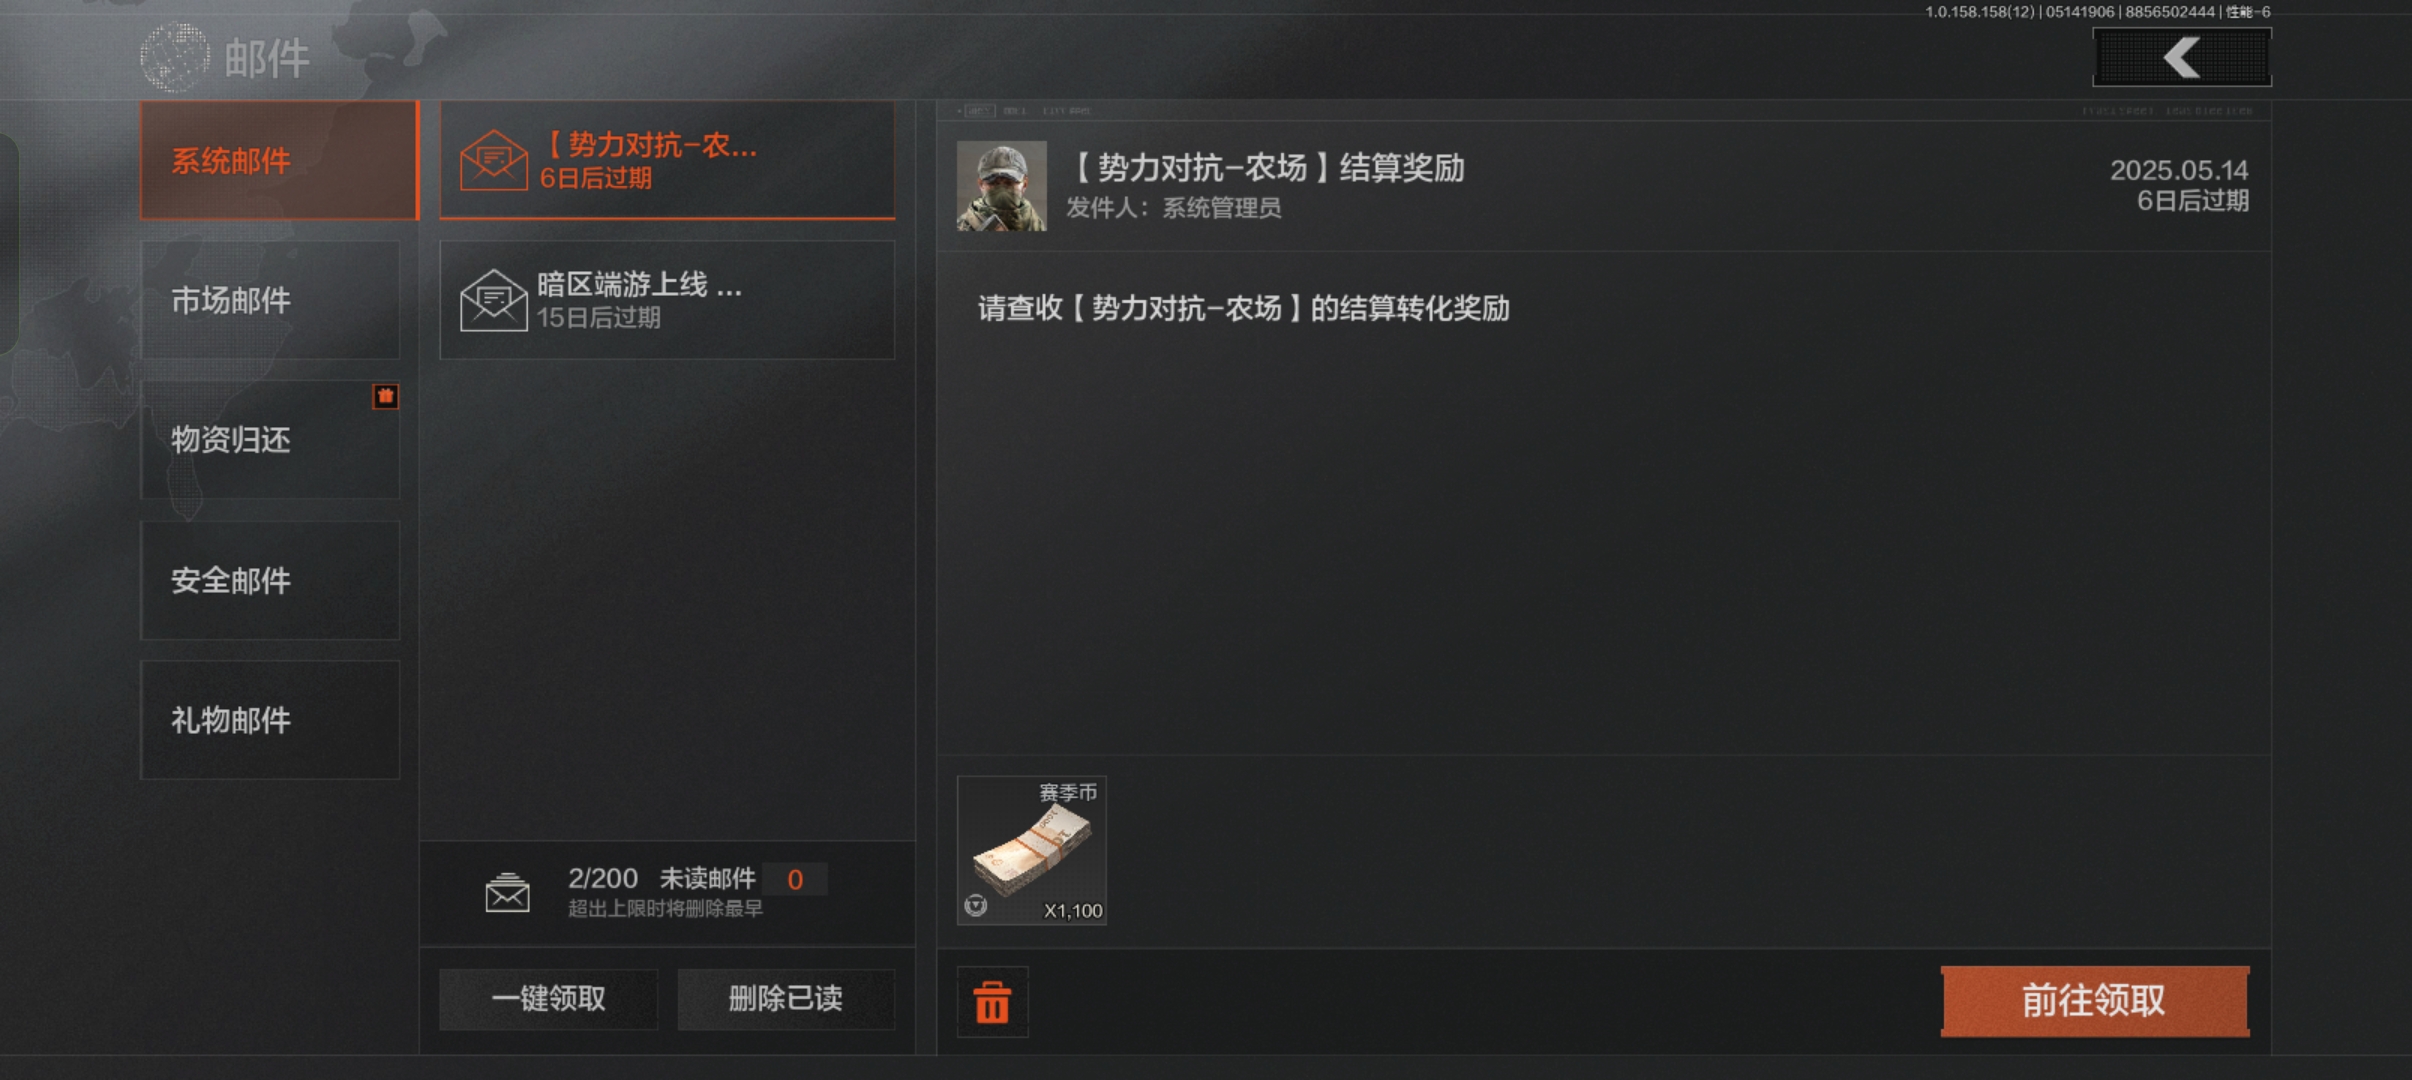Select the 系统邮件 tab
2412x1080 pixels.
pos(279,160)
